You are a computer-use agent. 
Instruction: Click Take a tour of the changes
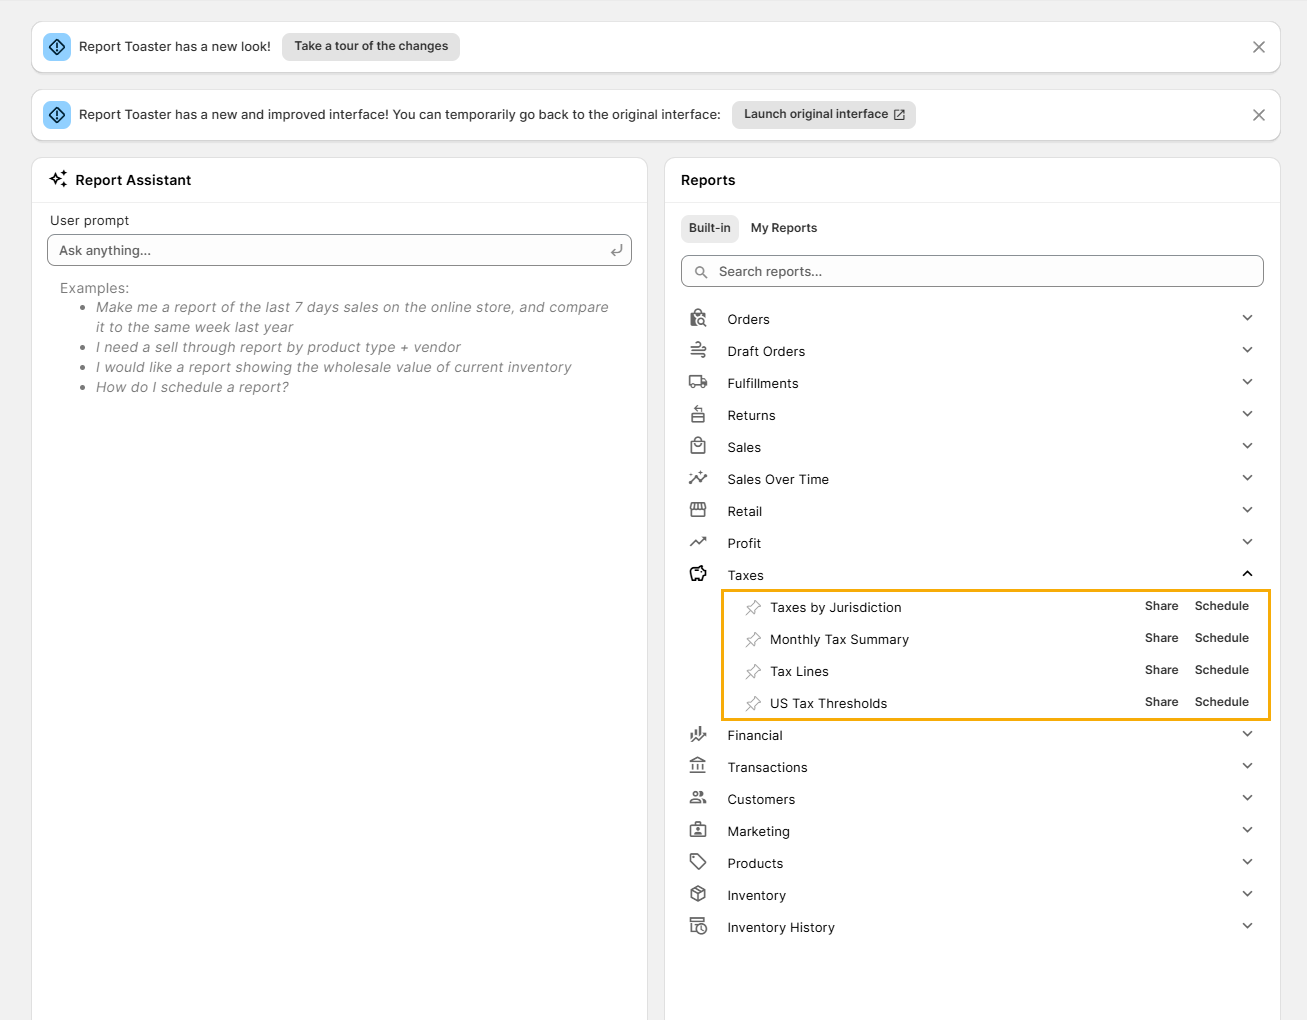371,46
